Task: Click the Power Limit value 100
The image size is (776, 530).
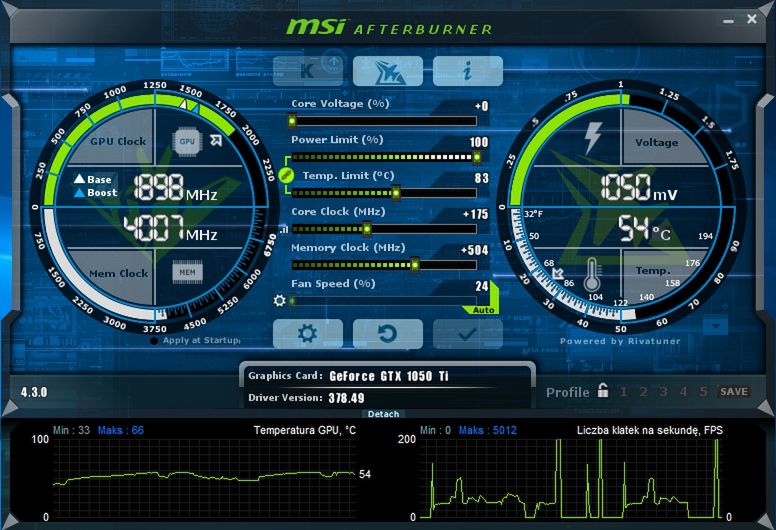Action: coord(479,143)
